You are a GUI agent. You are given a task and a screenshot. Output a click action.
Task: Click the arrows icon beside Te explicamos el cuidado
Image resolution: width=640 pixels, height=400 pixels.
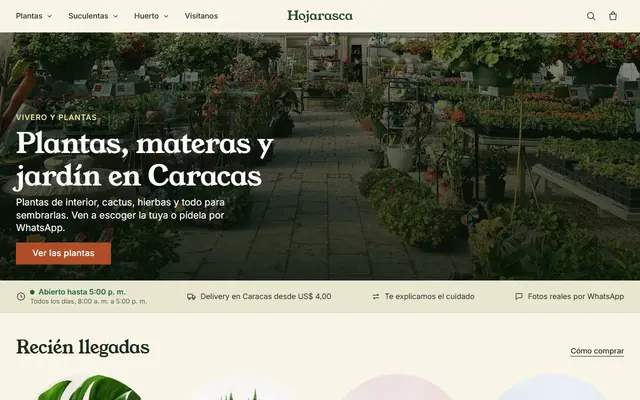tap(376, 297)
